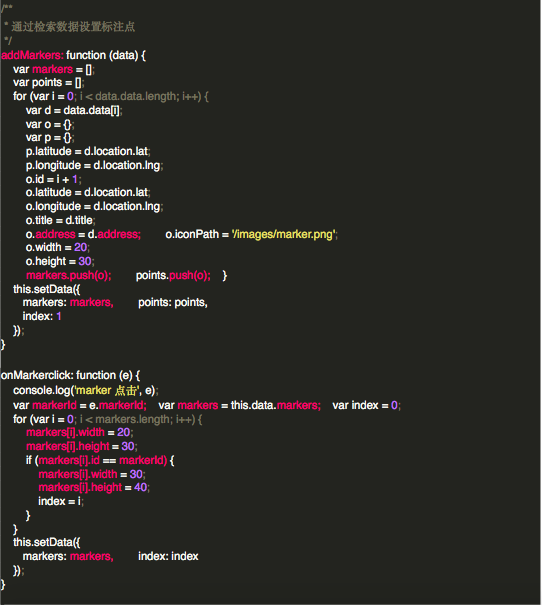The image size is (542, 605).
Task: Click the line 'var points = [];'
Action: pos(49,83)
